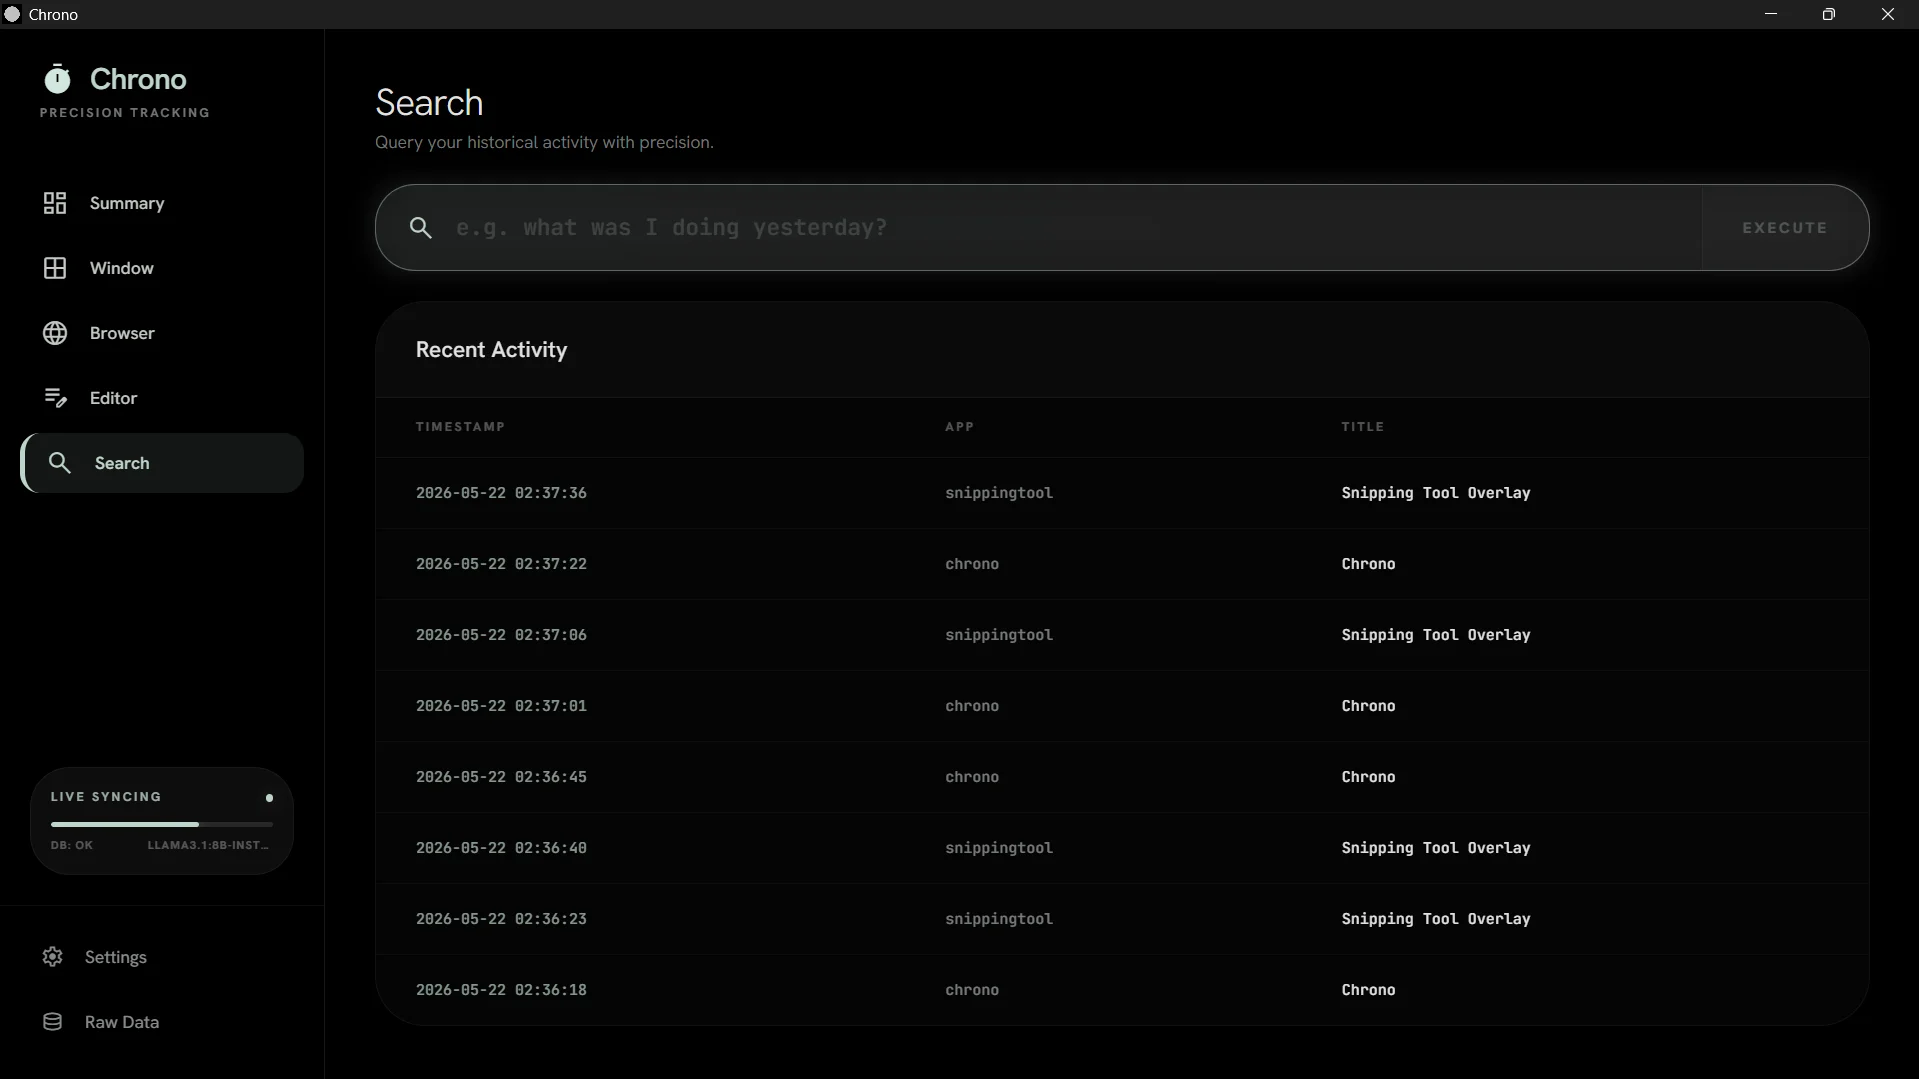Screen dimensions: 1919x1079
Task: Restore down the Chrono window
Action: tap(1829, 14)
